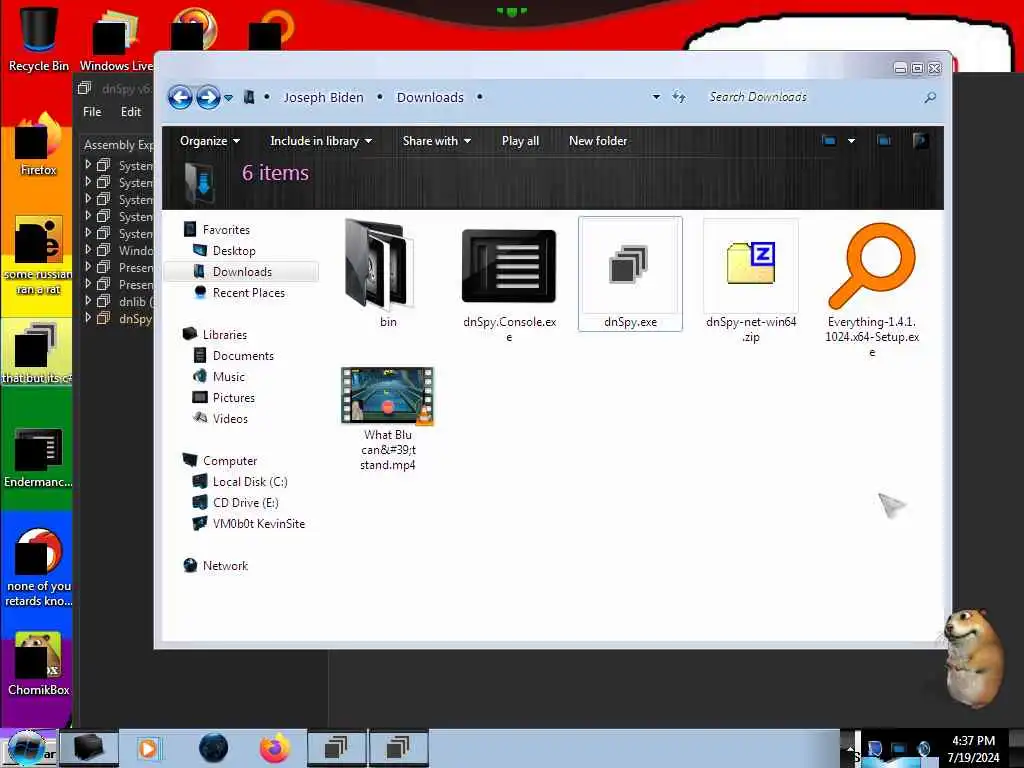This screenshot has height=768, width=1024.
Task: Click the search magnifier icon
Action: 930,97
